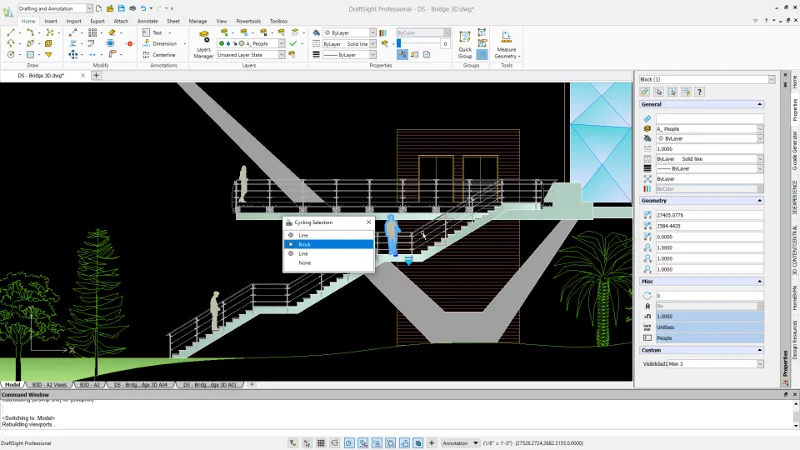800x450 pixels.
Task: Collapse the Geometry properties section
Action: 761,201
